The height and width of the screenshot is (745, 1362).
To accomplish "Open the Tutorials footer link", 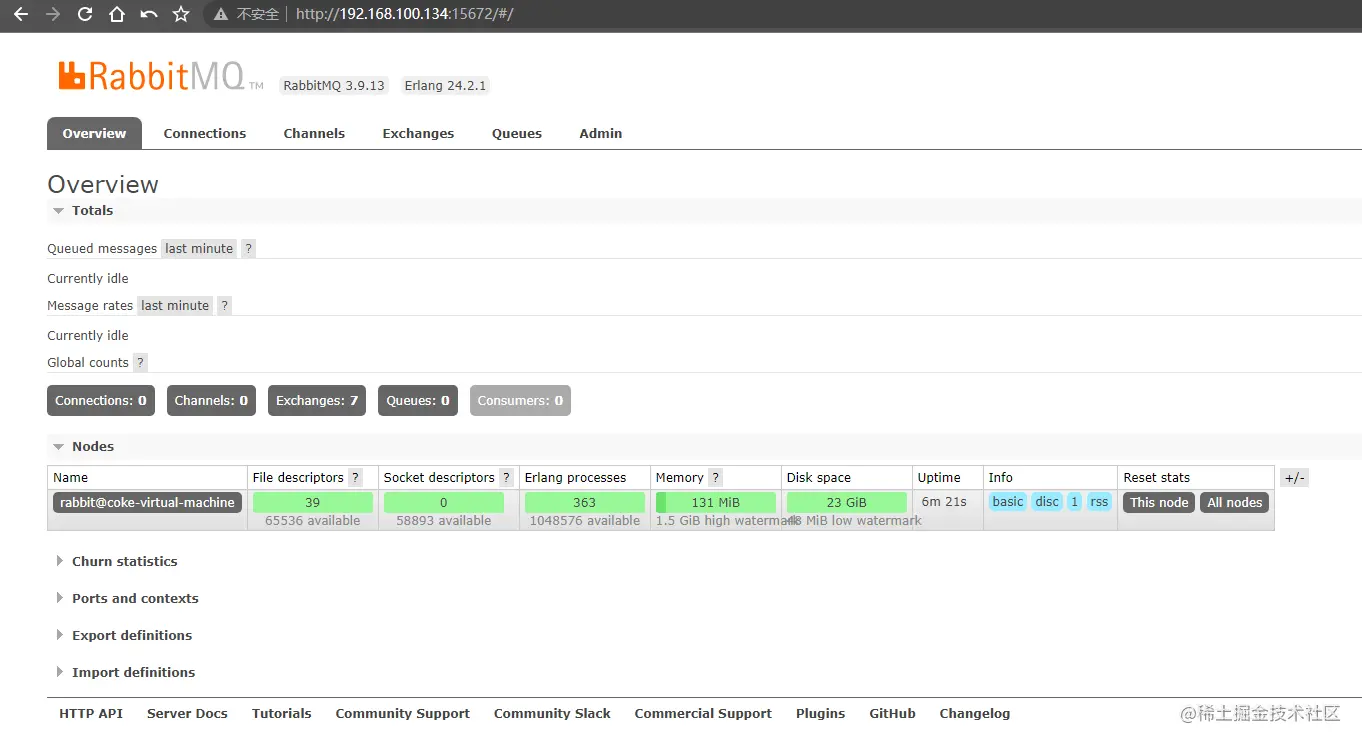I will click(x=282, y=714).
